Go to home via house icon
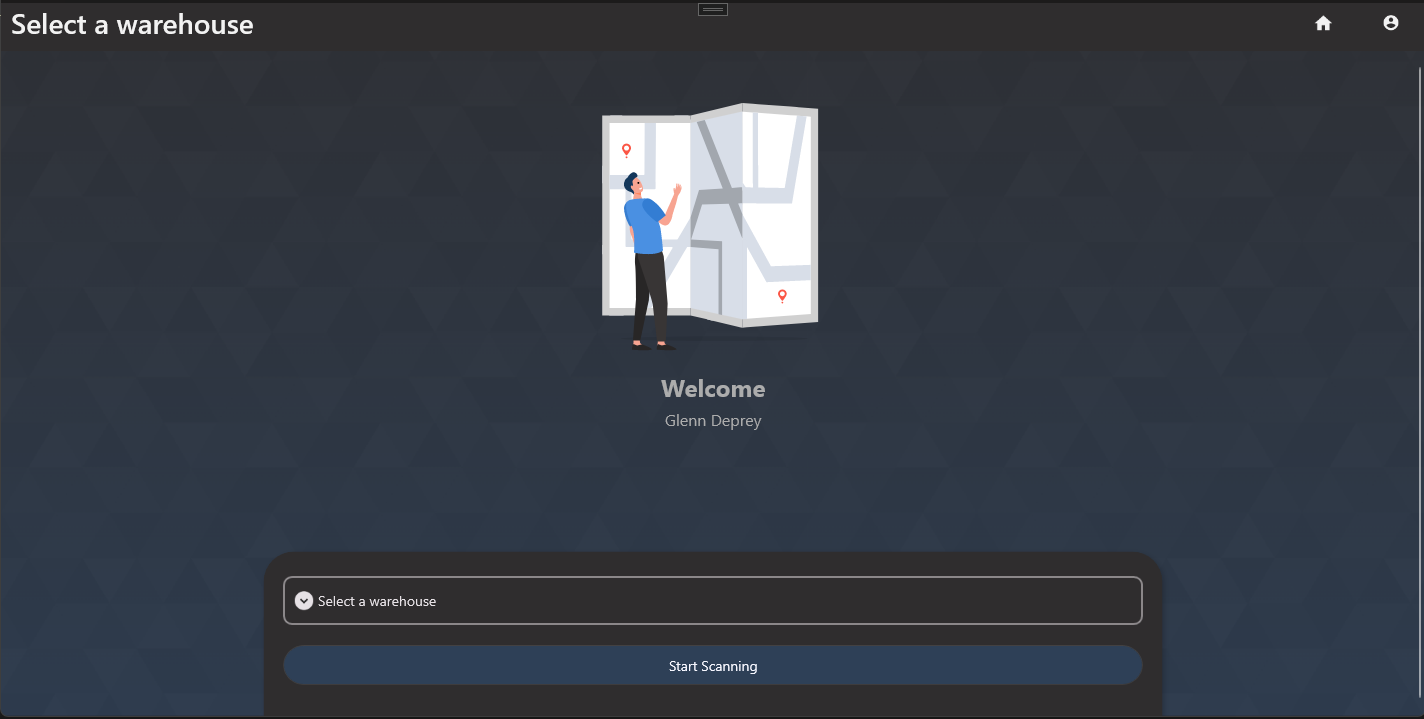The width and height of the screenshot is (1424, 719). tap(1323, 24)
